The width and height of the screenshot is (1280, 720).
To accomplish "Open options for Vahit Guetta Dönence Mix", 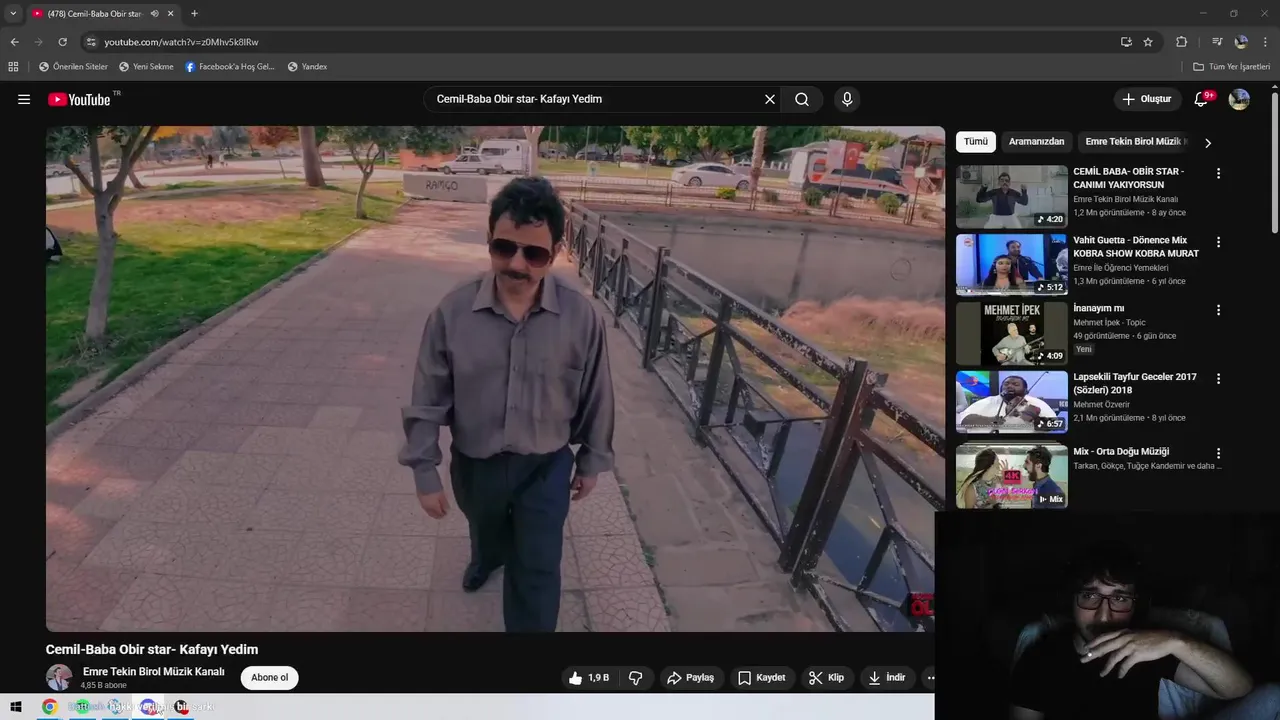I will click(1218, 242).
